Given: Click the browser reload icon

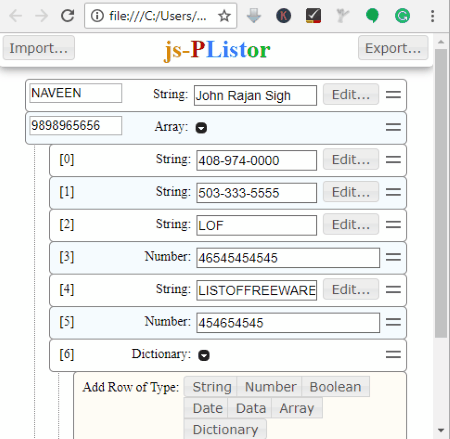Looking at the screenshot, I should point(67,16).
